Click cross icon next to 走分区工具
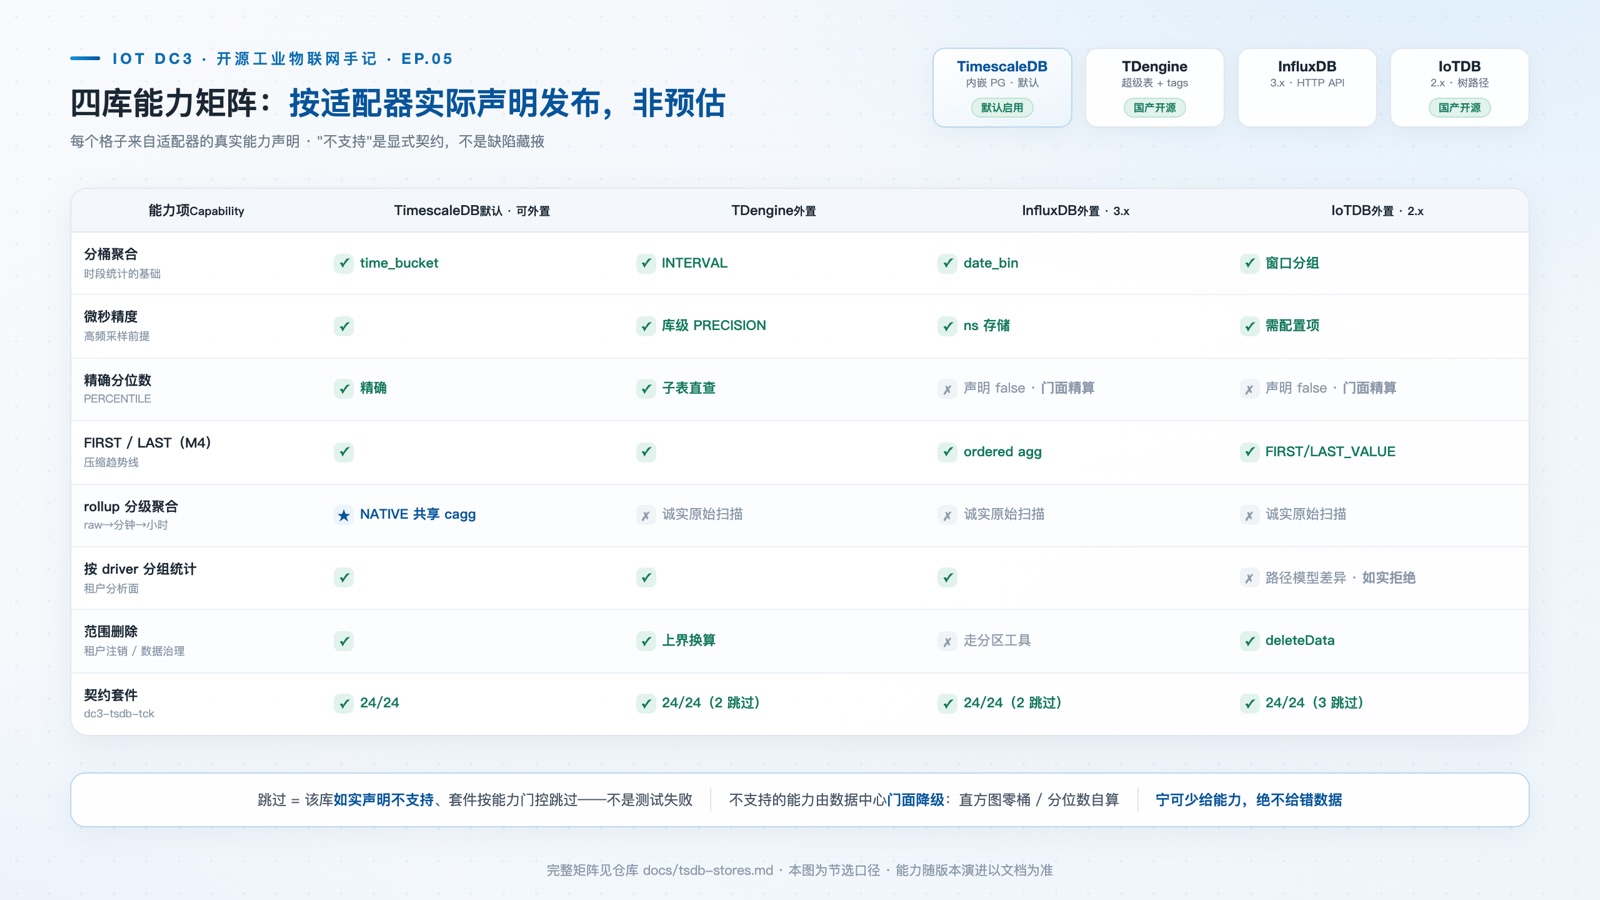This screenshot has height=900, width=1600. (947, 641)
